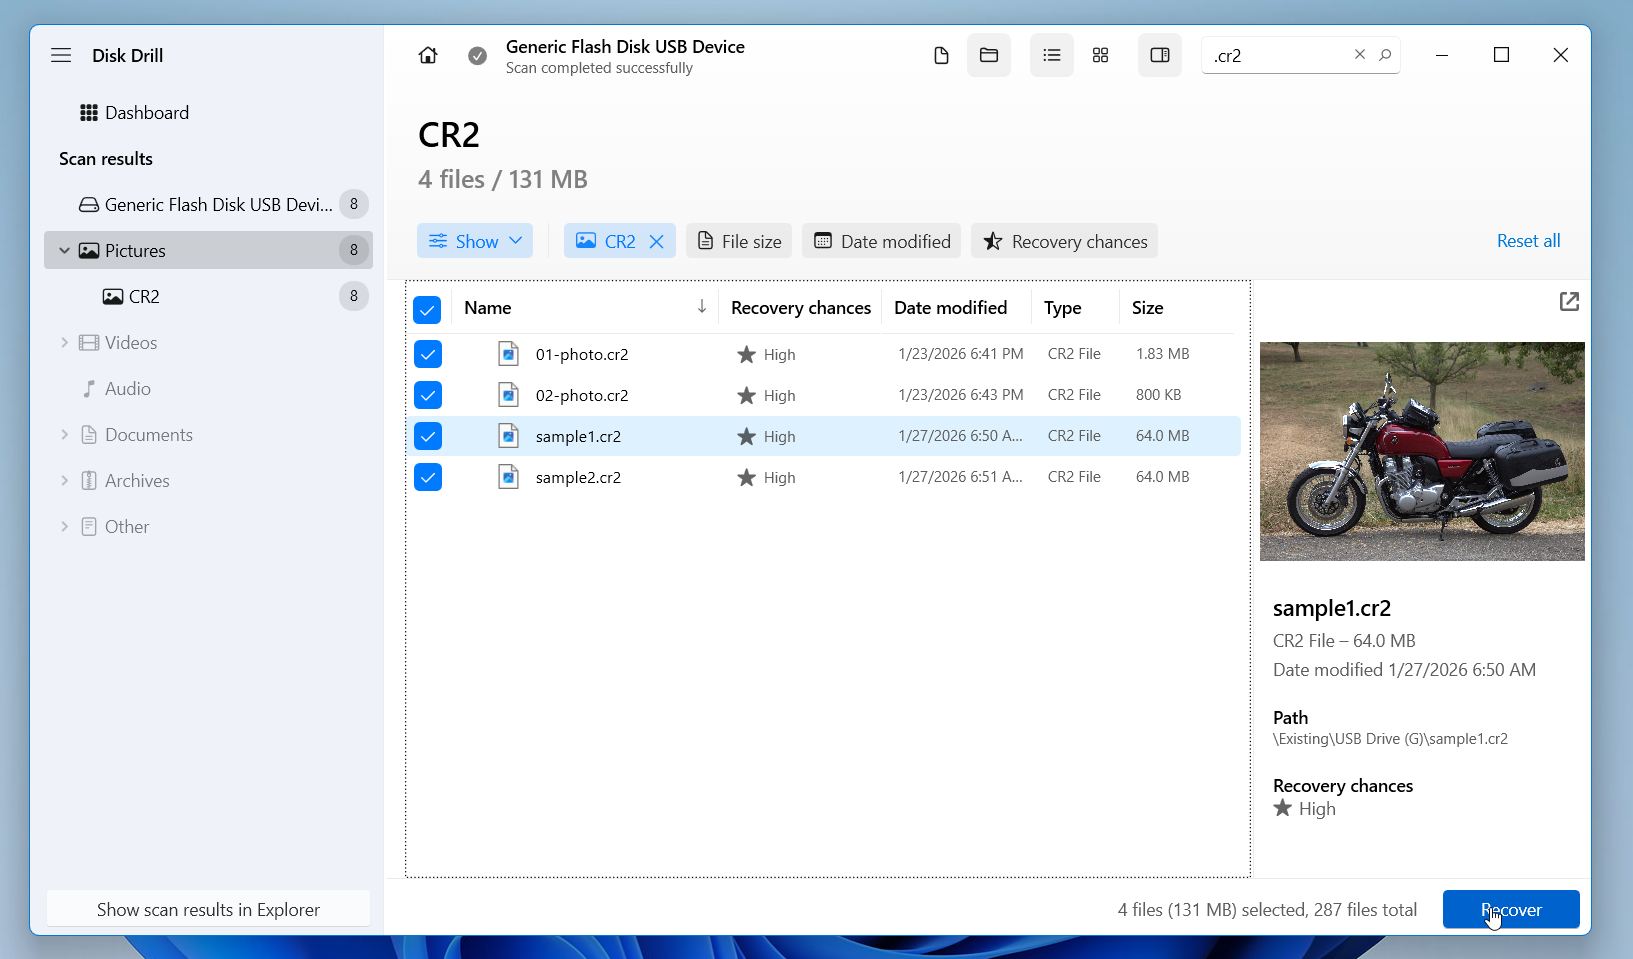Toggle the preview panel icon
The height and width of the screenshot is (959, 1633).
point(1159,55)
